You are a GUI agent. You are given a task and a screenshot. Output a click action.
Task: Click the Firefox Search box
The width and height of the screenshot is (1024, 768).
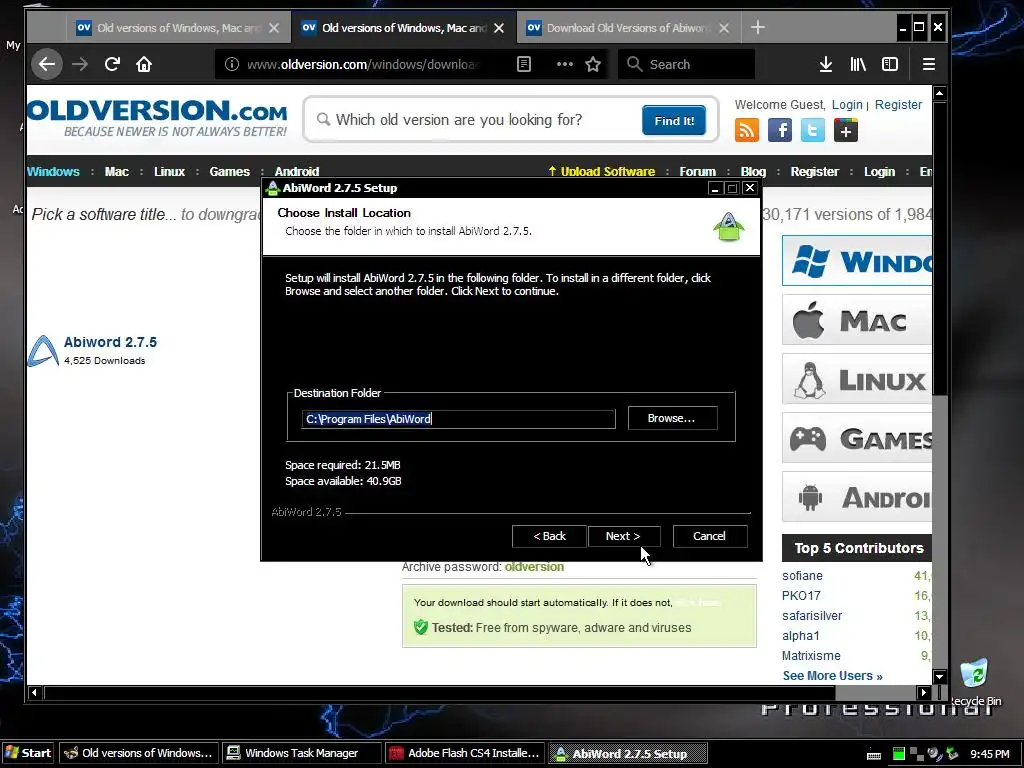(x=686, y=64)
